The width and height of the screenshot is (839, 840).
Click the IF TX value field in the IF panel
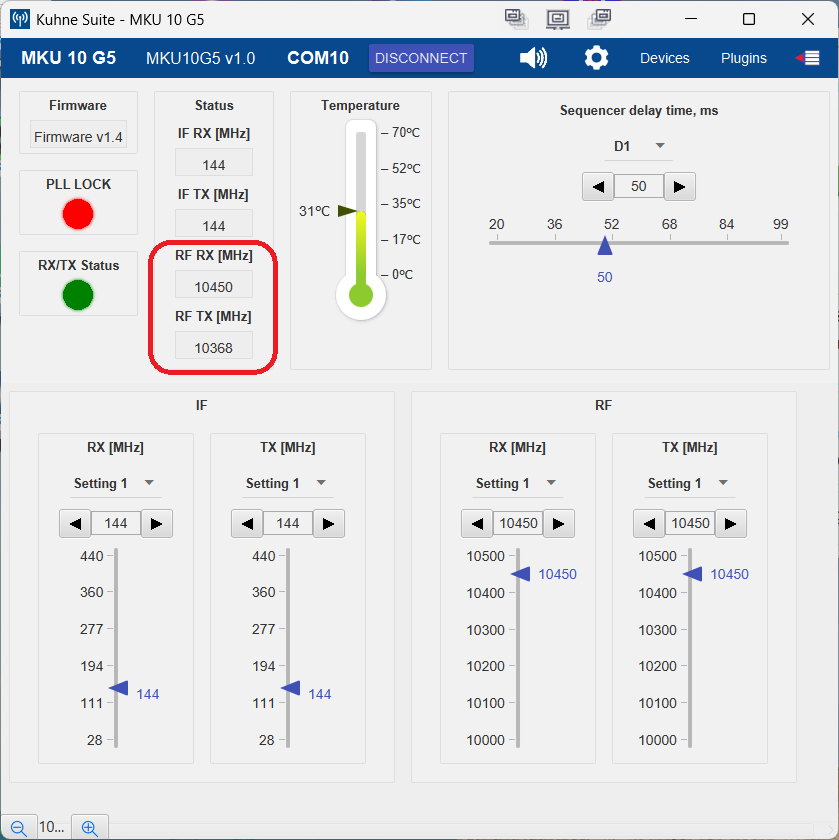pyautogui.click(x=288, y=523)
